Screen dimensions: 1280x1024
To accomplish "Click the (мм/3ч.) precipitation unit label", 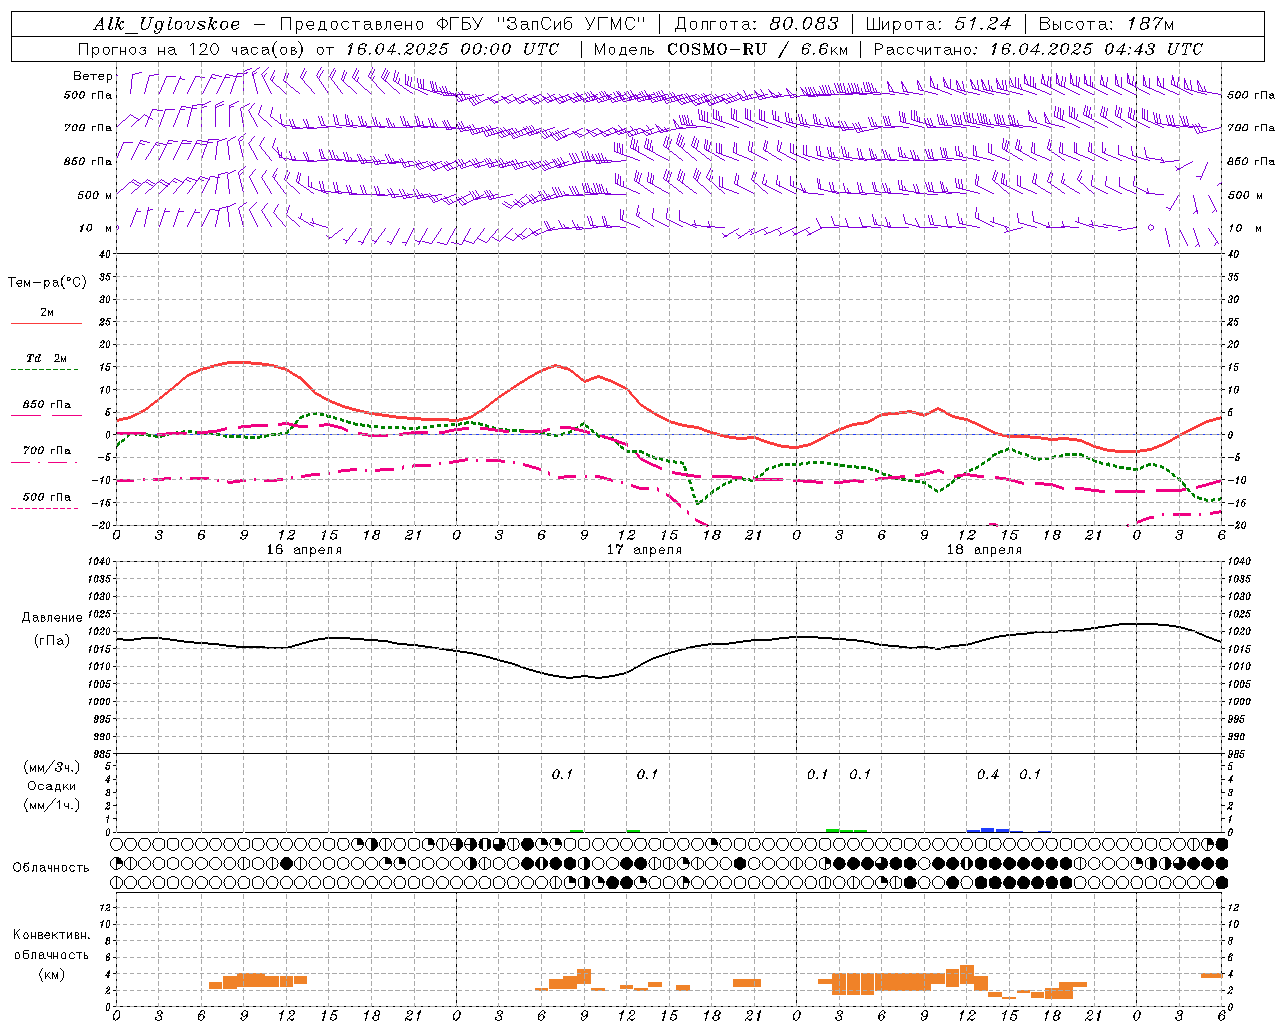I will pyautogui.click(x=51, y=767).
